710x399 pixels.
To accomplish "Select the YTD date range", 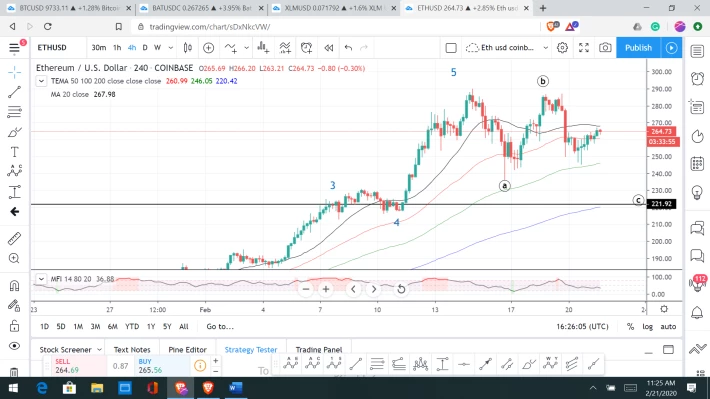I will pos(132,326).
